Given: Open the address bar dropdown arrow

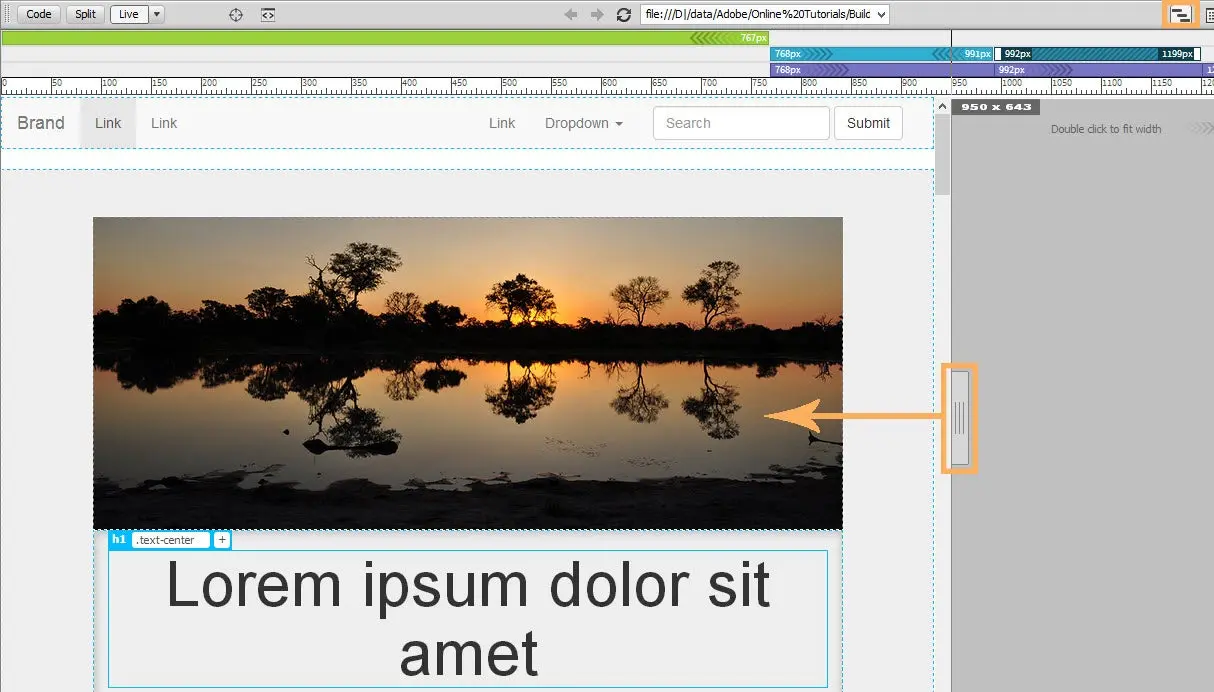Looking at the screenshot, I should [881, 15].
